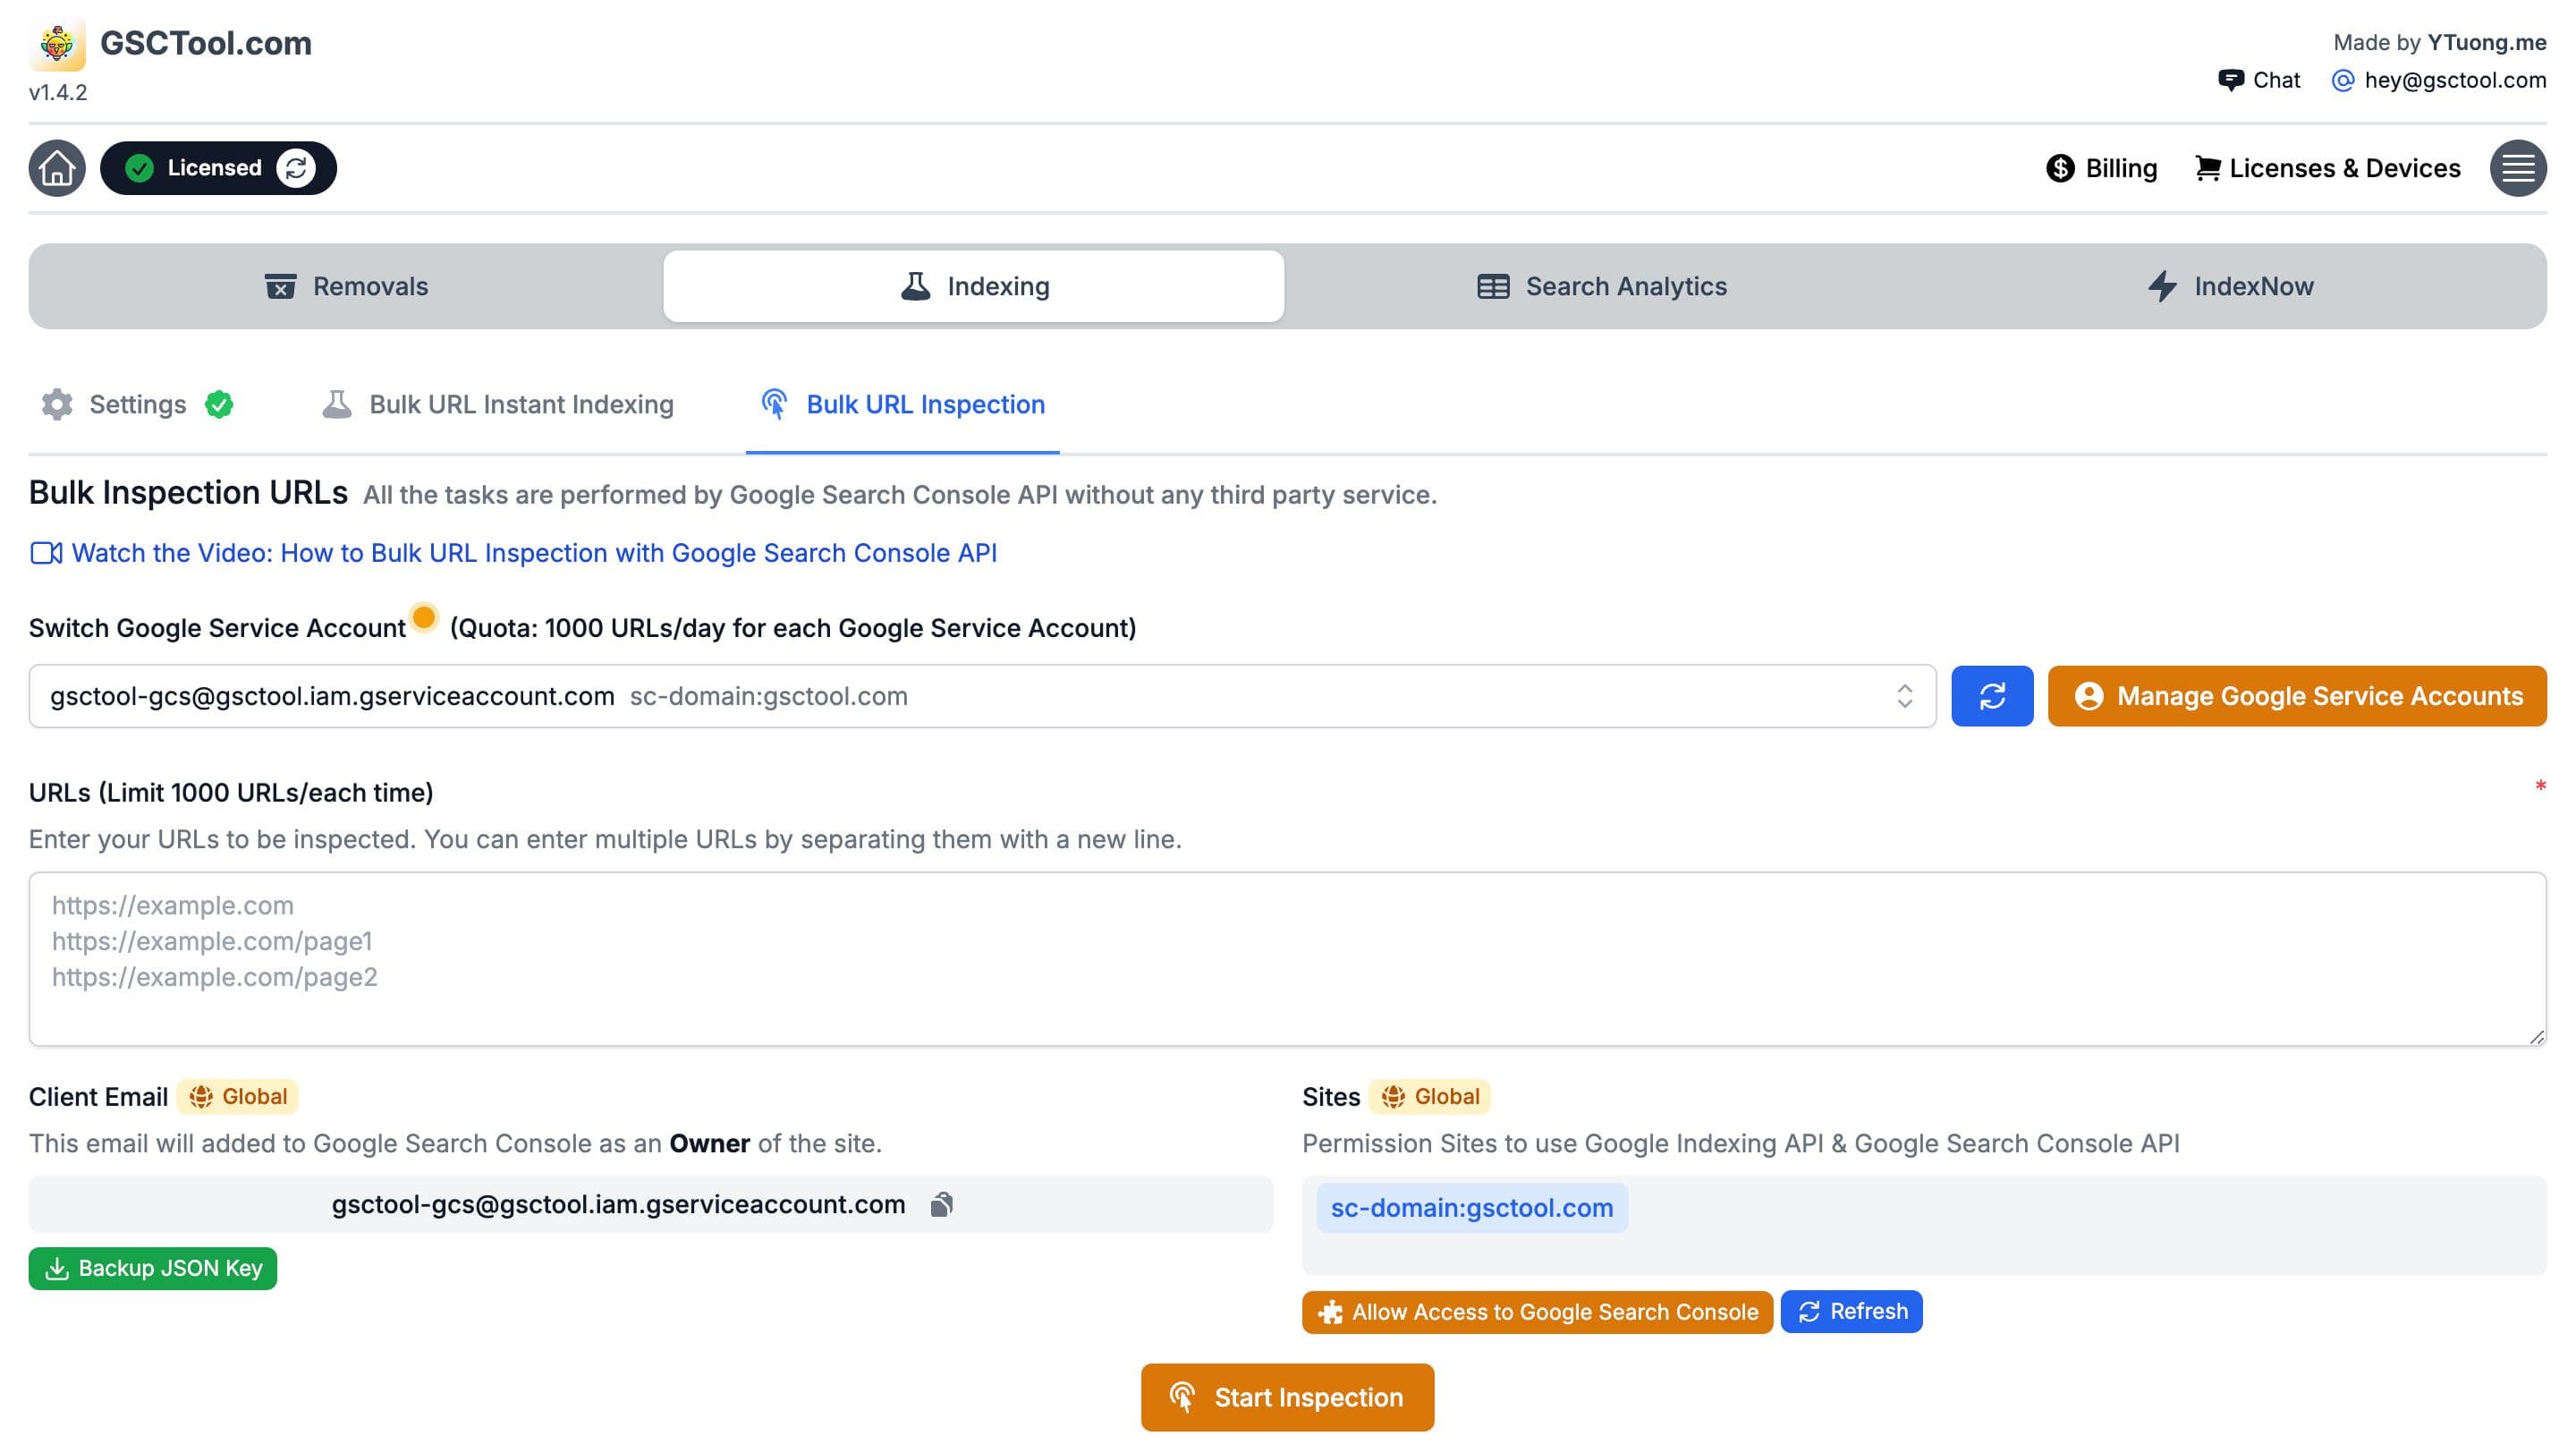Click blue refresh service account icon button
This screenshot has width=2576, height=1453.
(x=1992, y=696)
